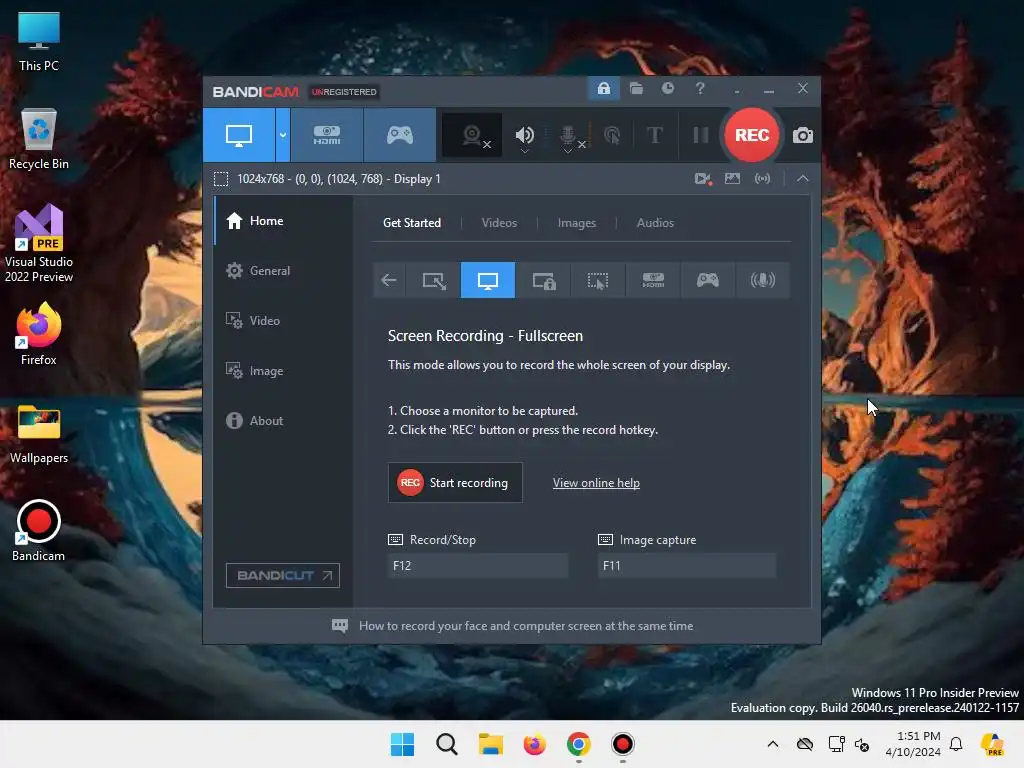Switch to the Audios tab
Image resolution: width=1024 pixels, height=768 pixels.
(655, 223)
